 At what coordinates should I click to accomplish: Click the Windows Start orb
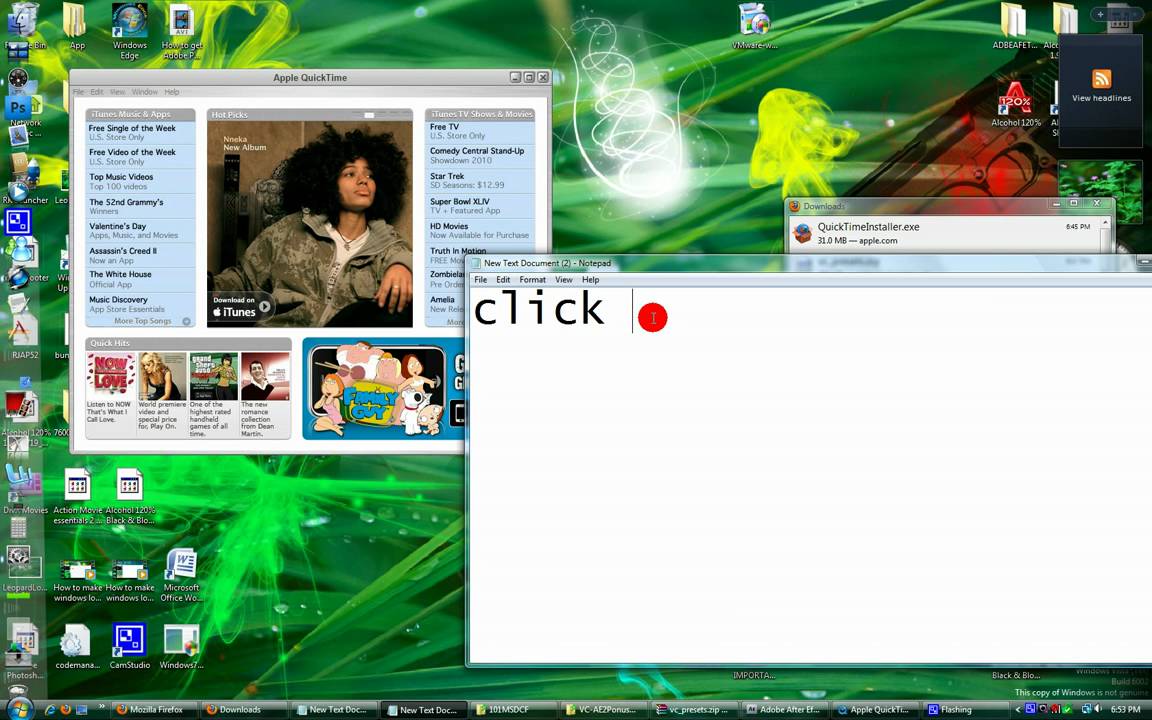(x=20, y=709)
